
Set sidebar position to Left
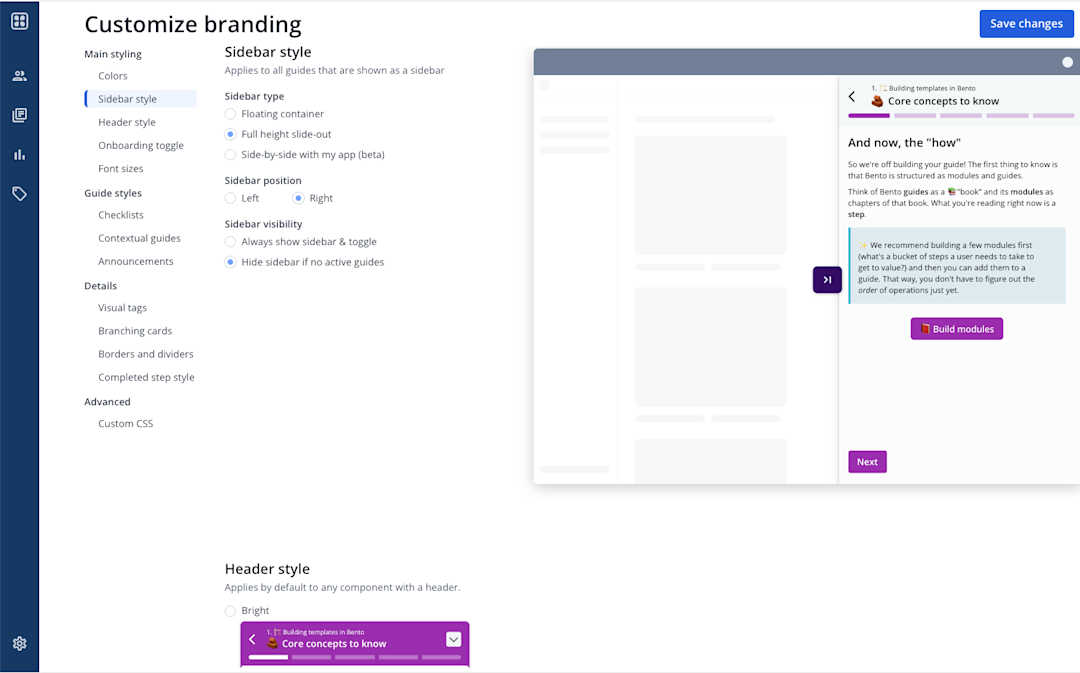[230, 198]
